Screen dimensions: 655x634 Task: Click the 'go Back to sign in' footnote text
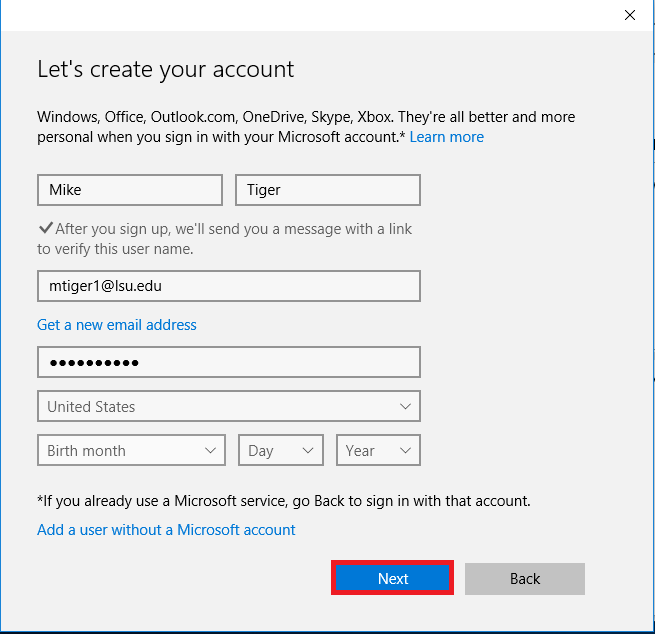coord(284,501)
